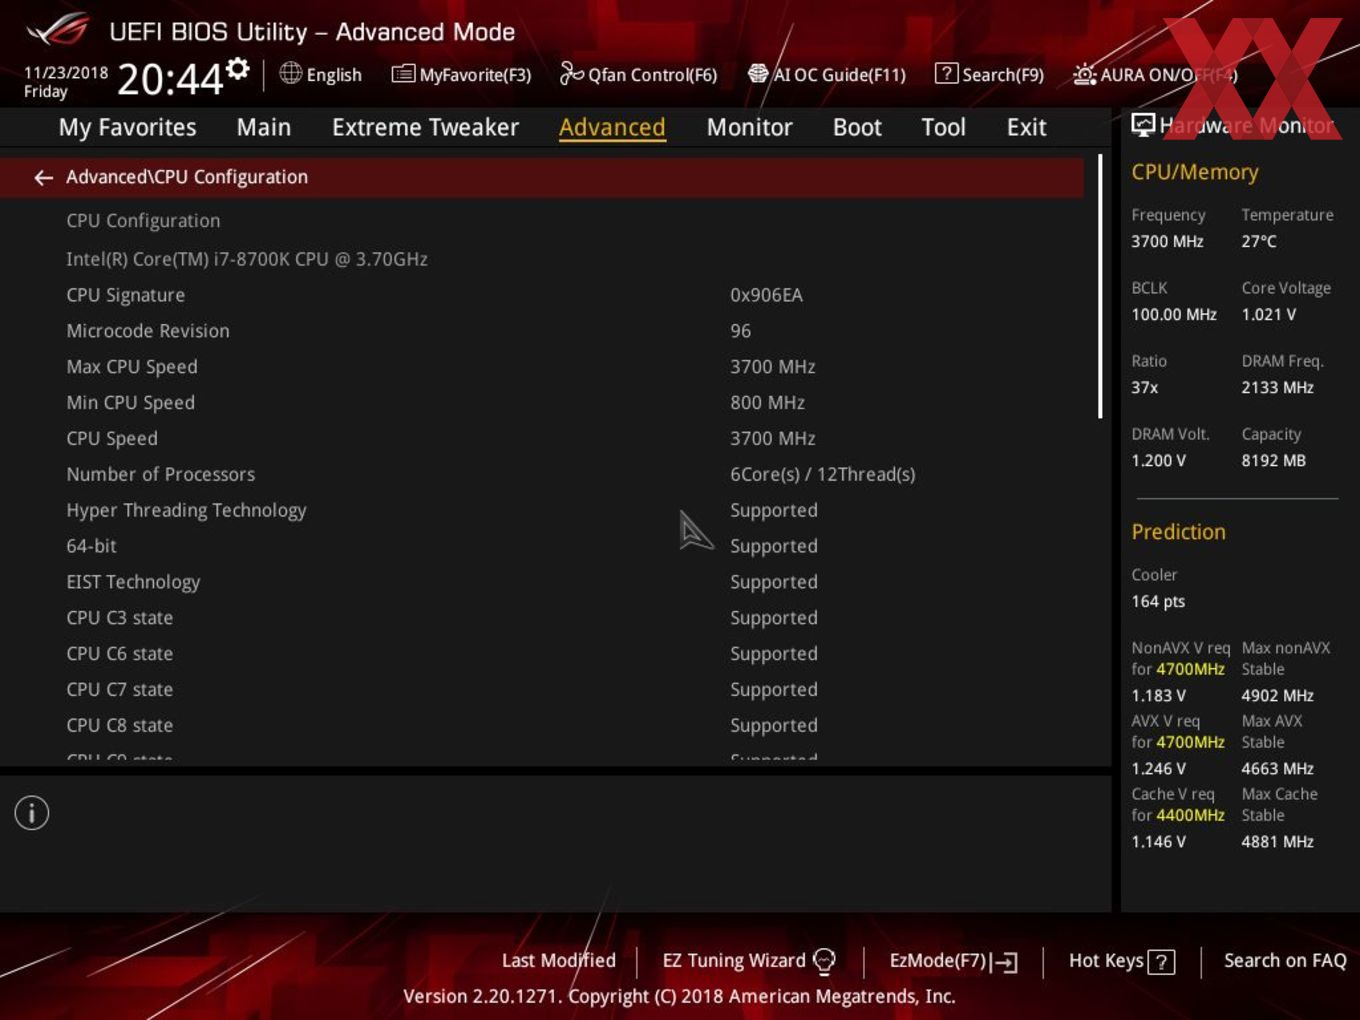
Task: Switch to EzMode(F7)
Action: (953, 961)
